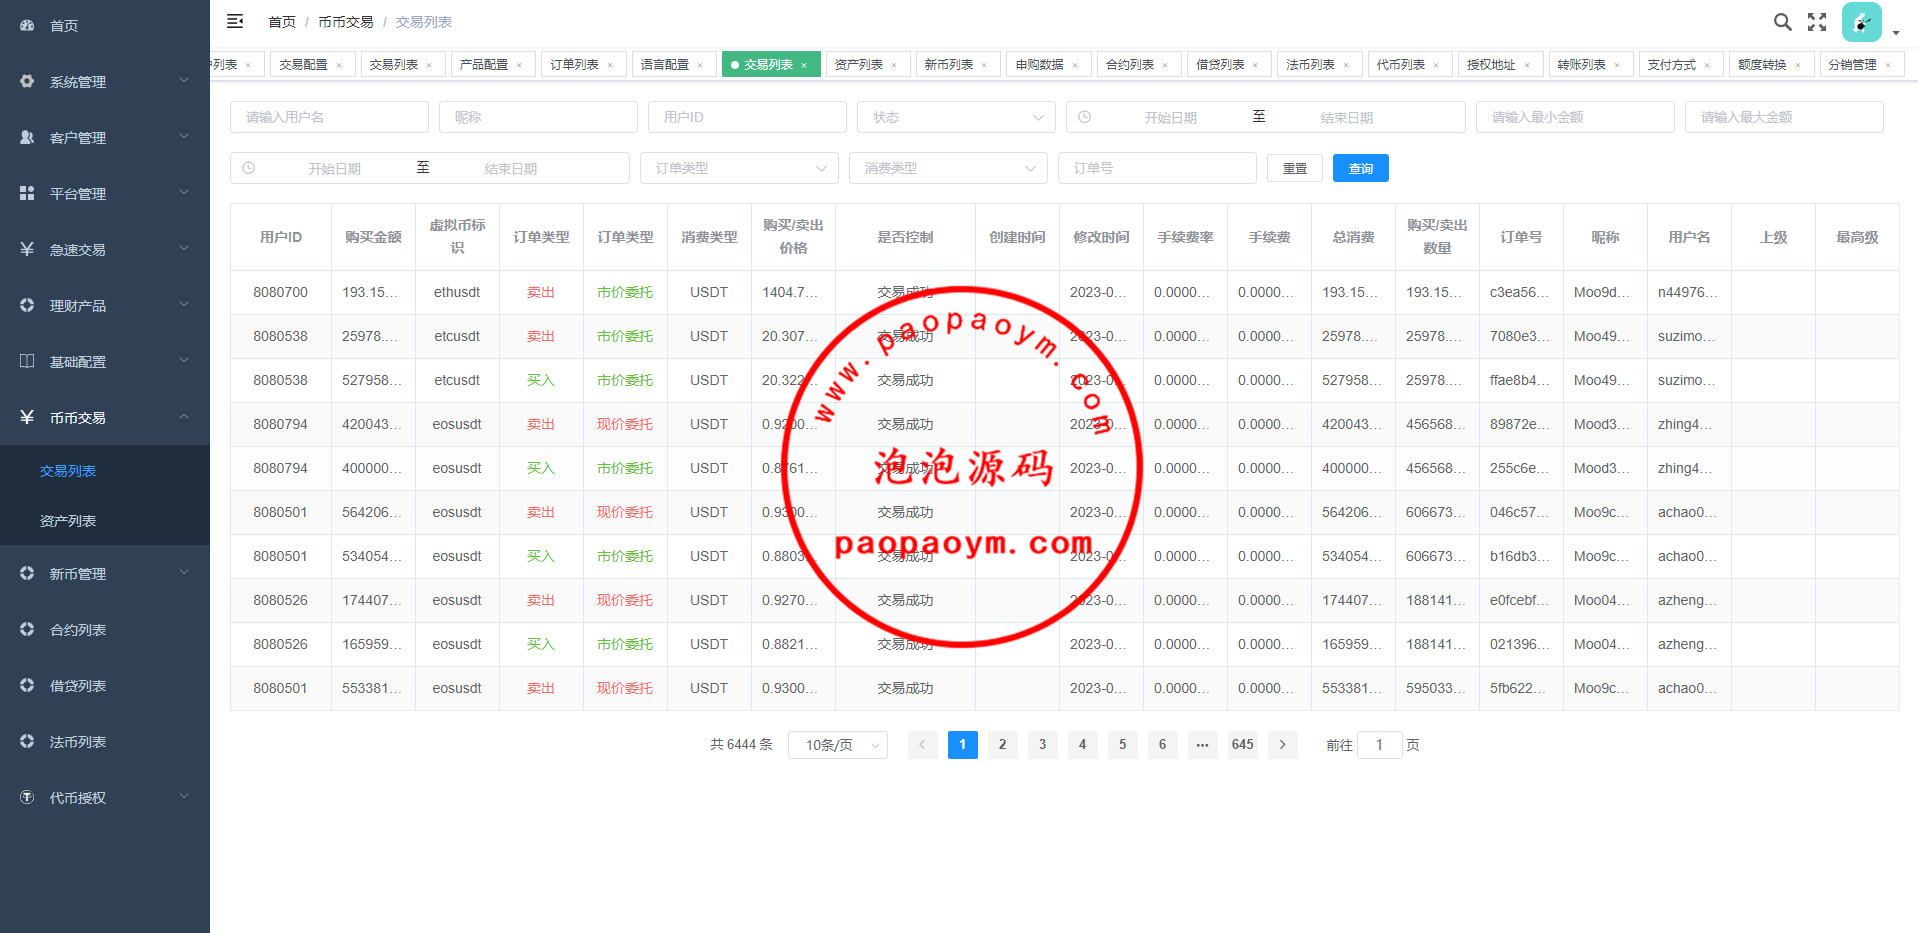Close the 交易配置 tab
The height and width of the screenshot is (933, 1918).
pyautogui.click(x=339, y=65)
